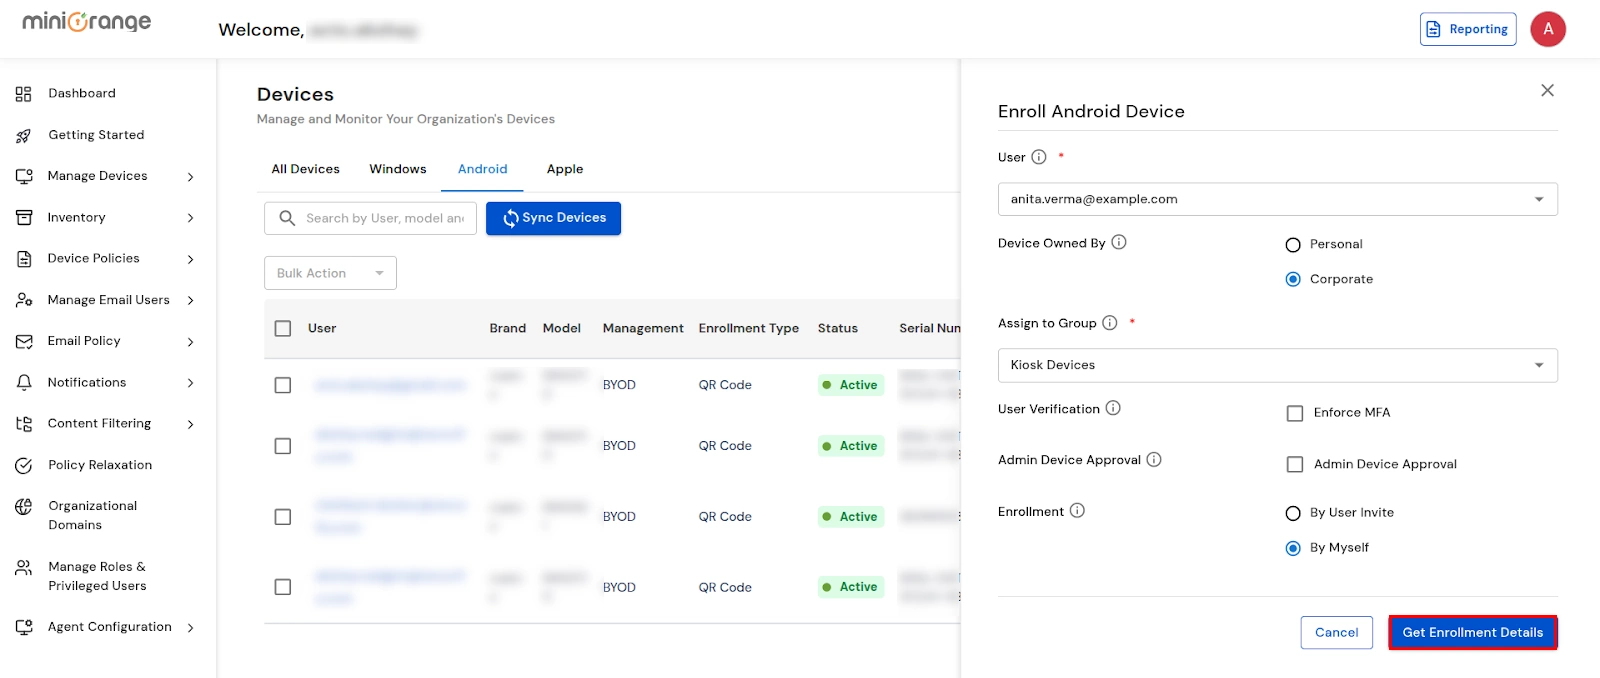Enable the Enforce MFA checkbox
The height and width of the screenshot is (678, 1600).
coord(1295,413)
